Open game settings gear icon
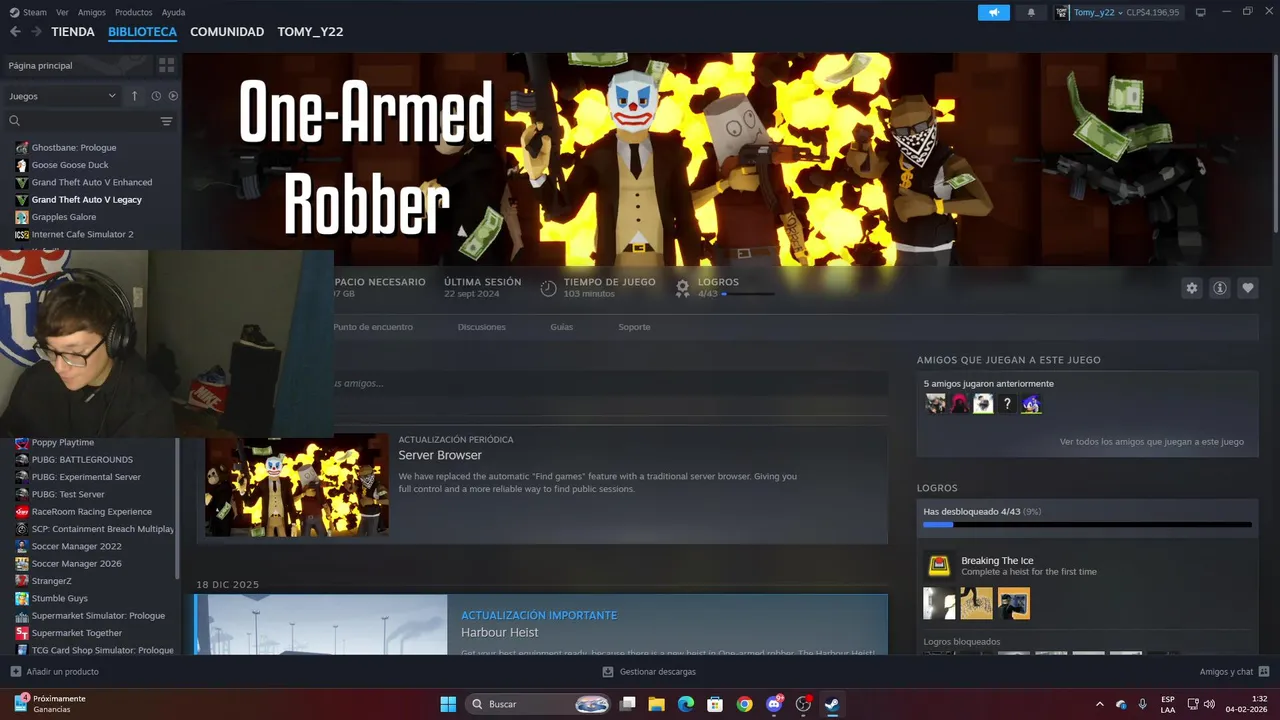1280x720 pixels. pos(1192,288)
